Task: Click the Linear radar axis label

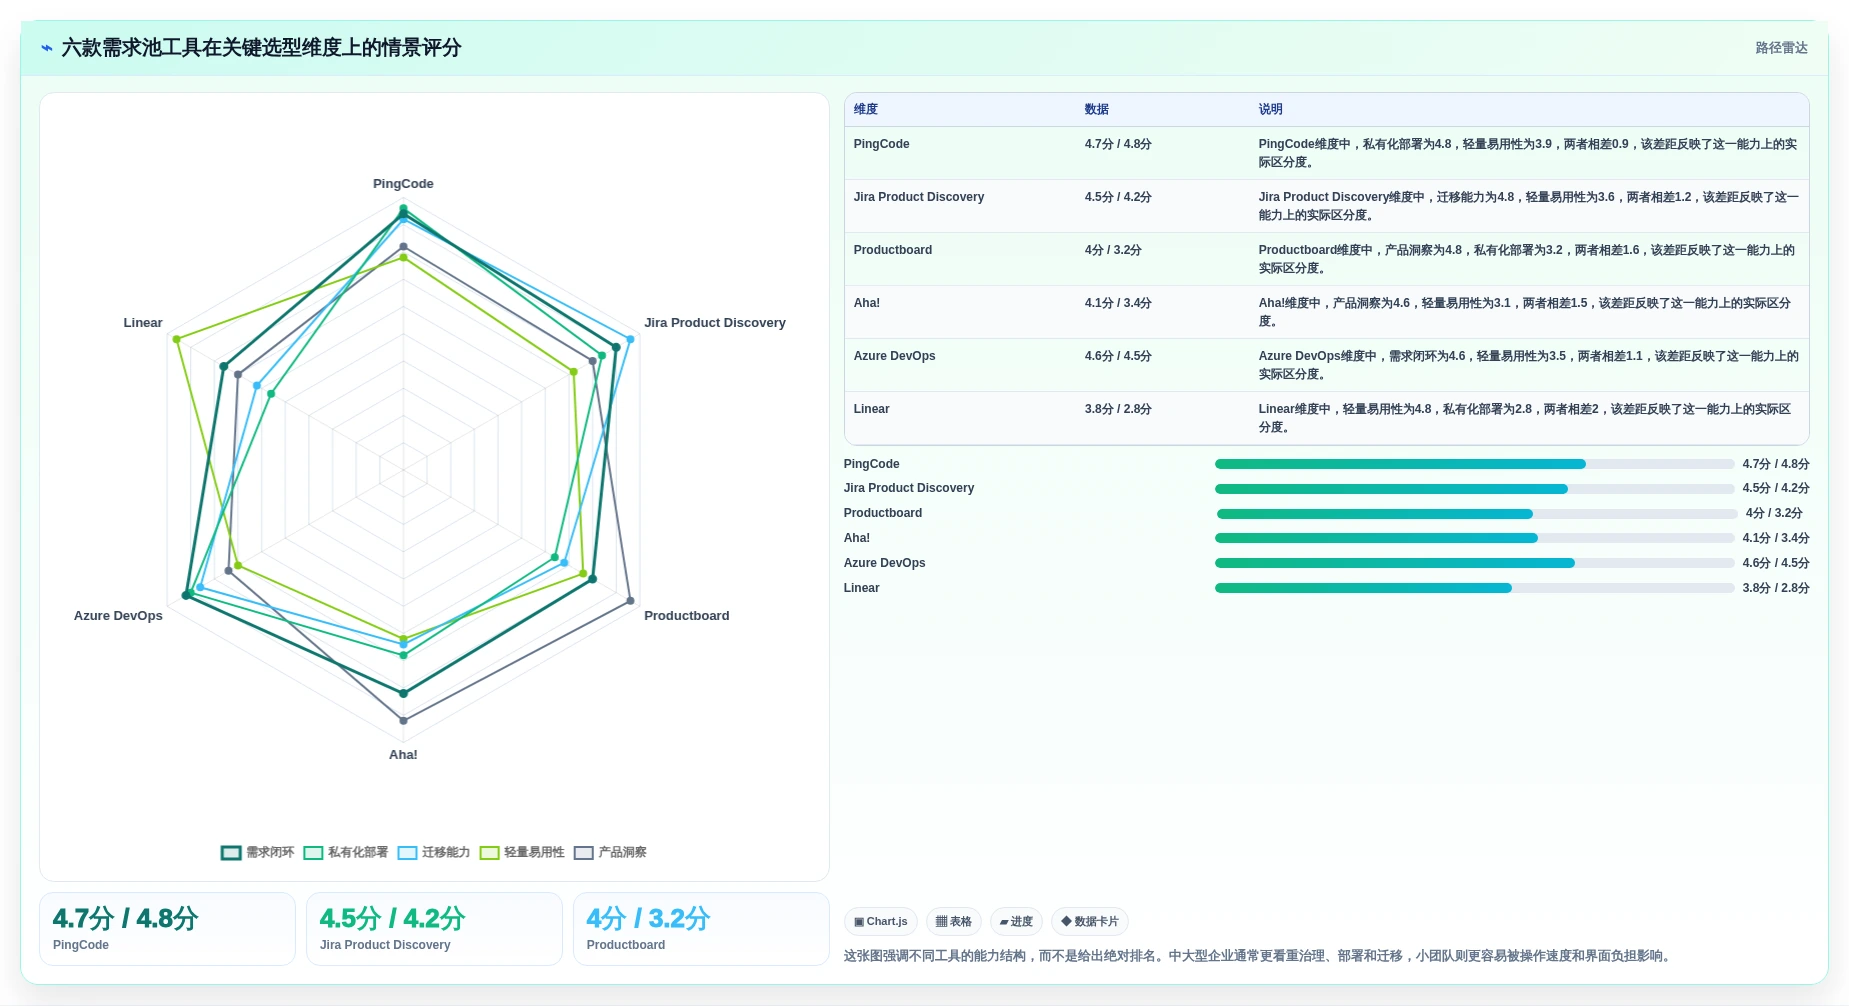Action: coord(143,323)
